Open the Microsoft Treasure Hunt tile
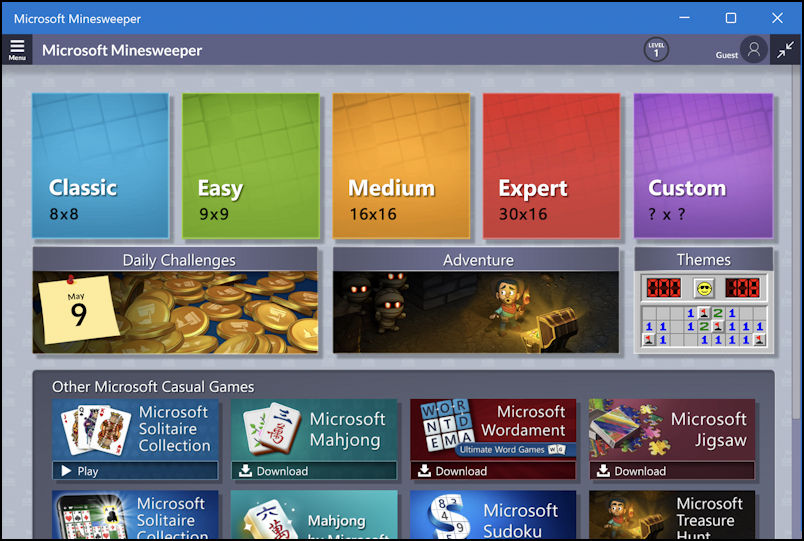Screen dimensions: 804x541 [x=672, y=515]
